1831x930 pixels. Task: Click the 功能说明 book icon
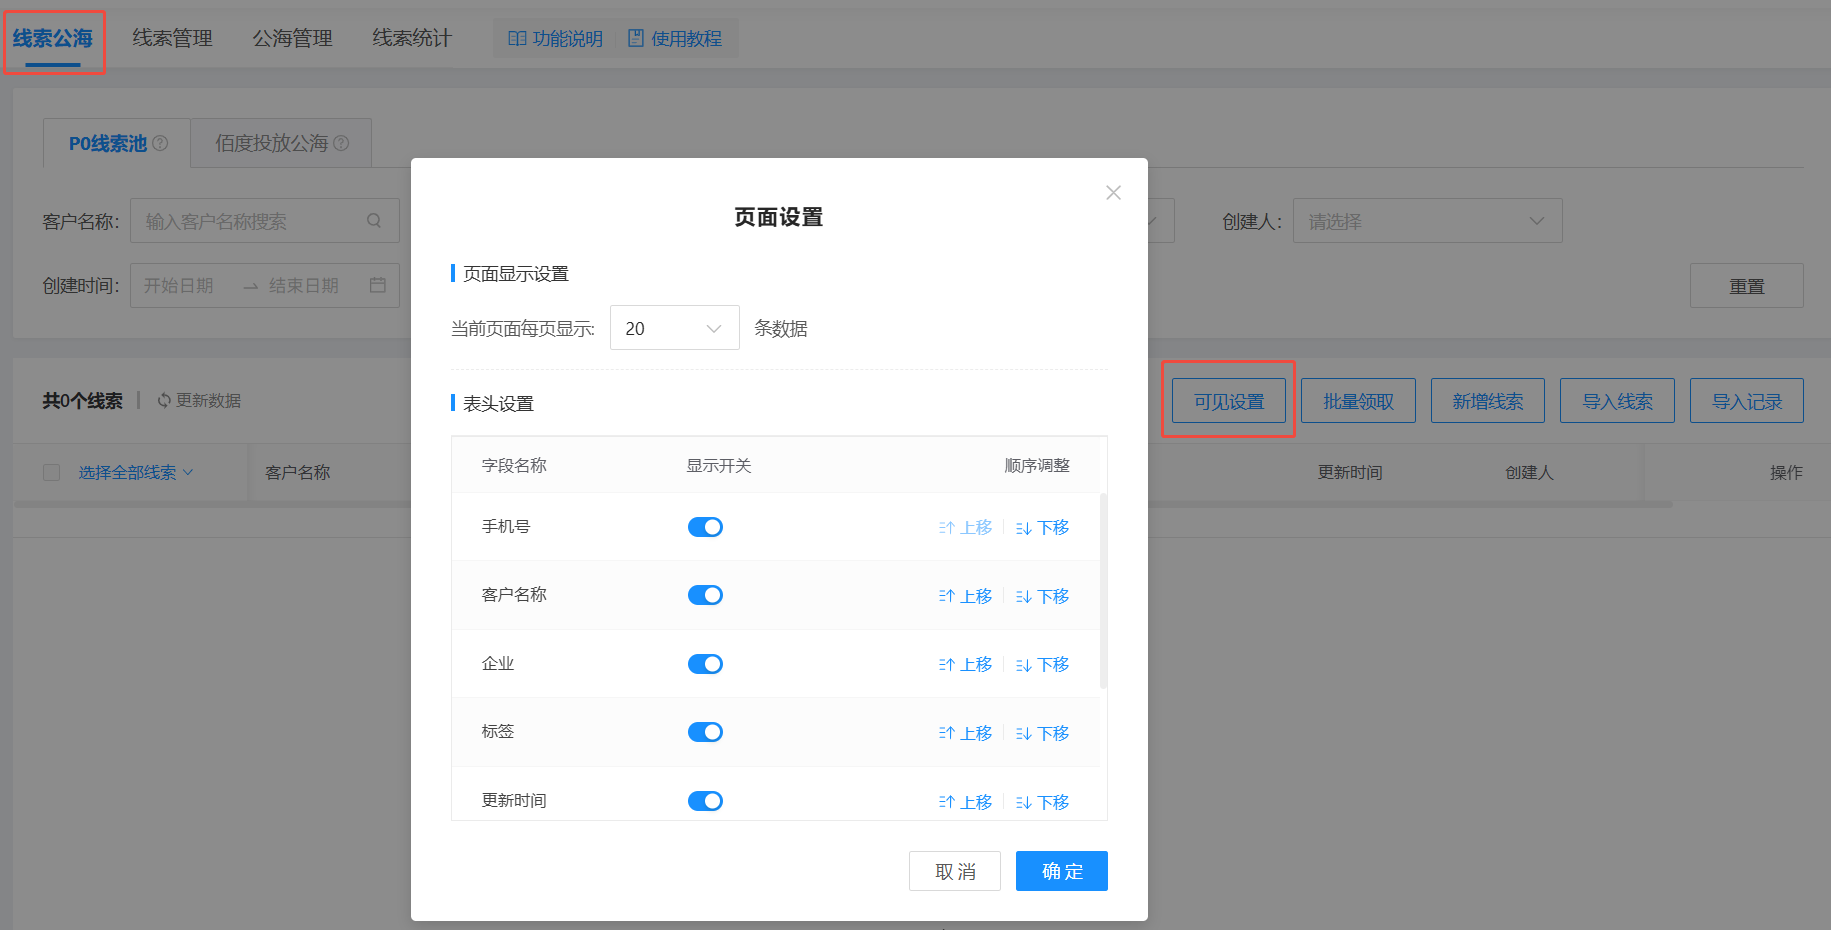[x=517, y=39]
